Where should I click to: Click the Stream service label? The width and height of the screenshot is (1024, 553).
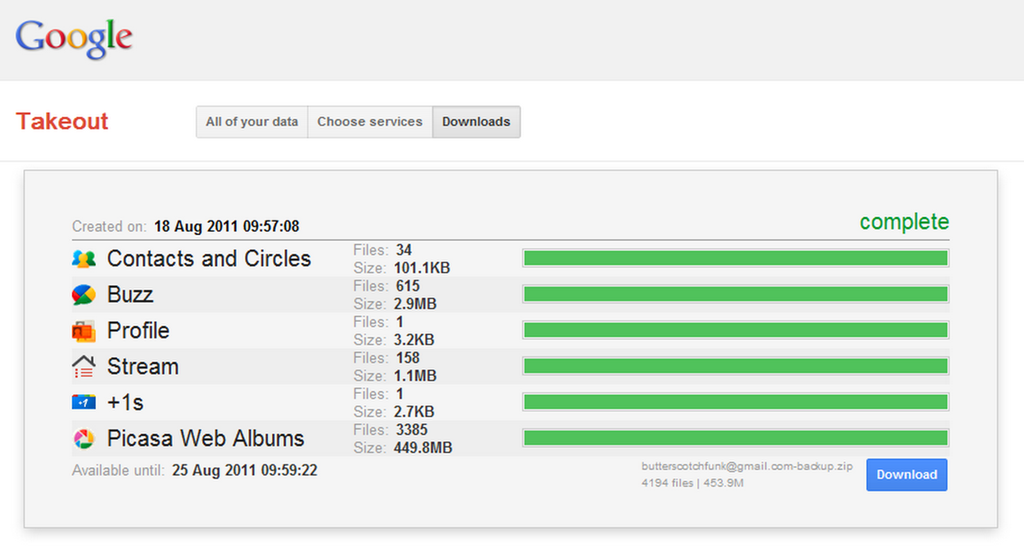[143, 367]
